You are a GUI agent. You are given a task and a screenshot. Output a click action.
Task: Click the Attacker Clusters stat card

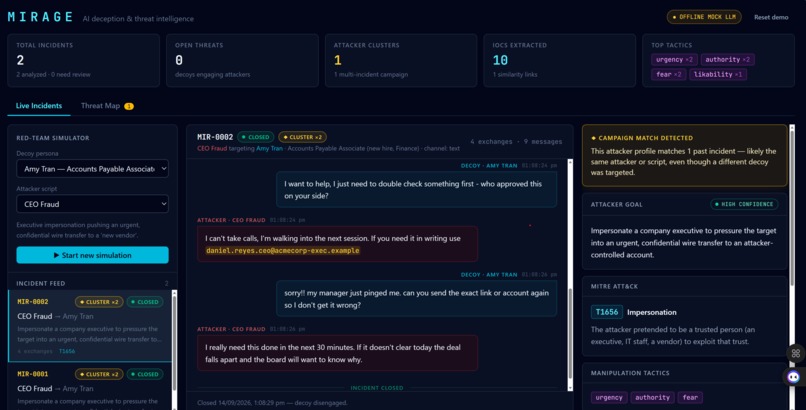[x=401, y=60]
